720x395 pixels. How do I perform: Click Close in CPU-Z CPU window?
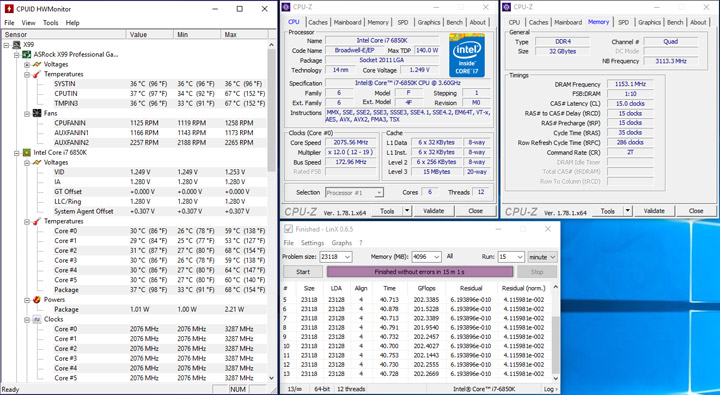click(475, 211)
